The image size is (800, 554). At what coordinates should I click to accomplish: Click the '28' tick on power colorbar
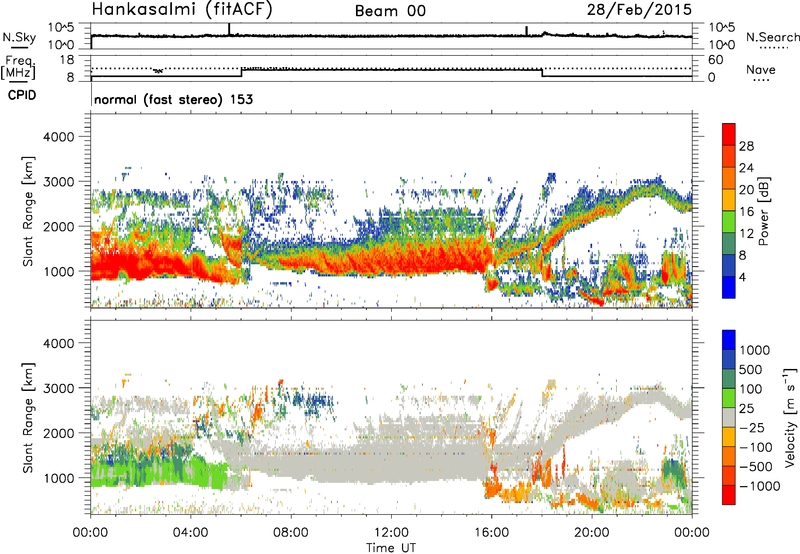point(746,146)
